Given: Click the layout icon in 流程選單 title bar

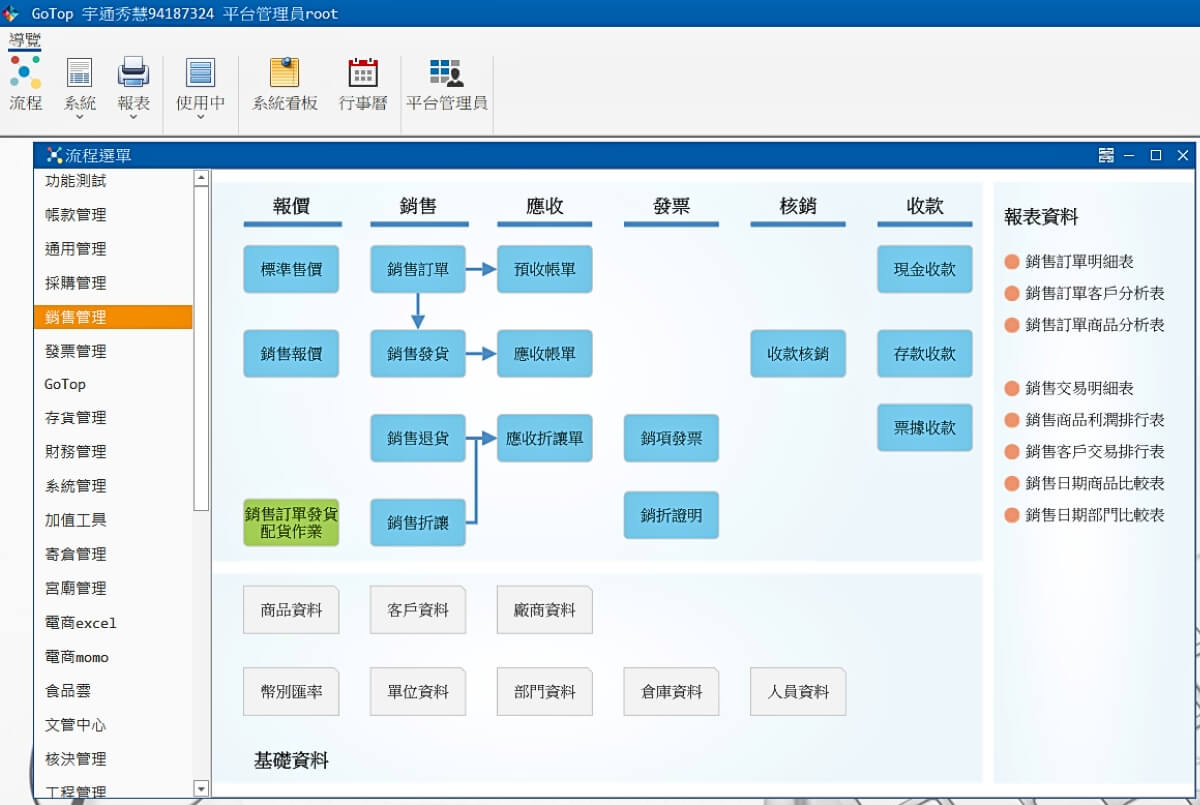Looking at the screenshot, I should [1105, 155].
